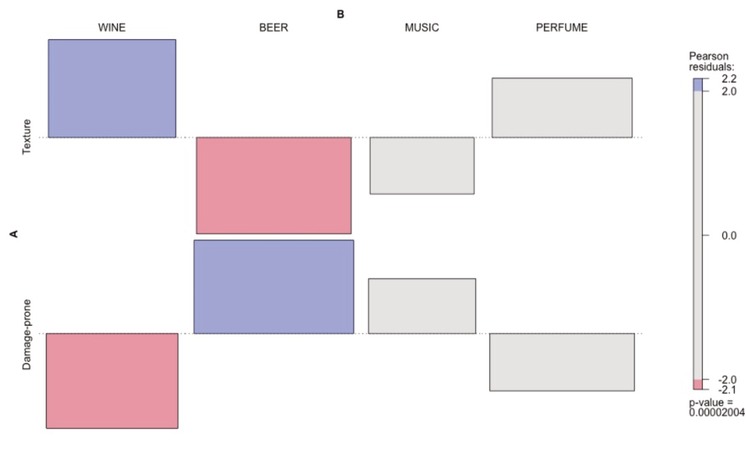Select the gray MUSIC Damage-prone rectangle
Viewport: 746px width, 467px height.
tap(422, 306)
